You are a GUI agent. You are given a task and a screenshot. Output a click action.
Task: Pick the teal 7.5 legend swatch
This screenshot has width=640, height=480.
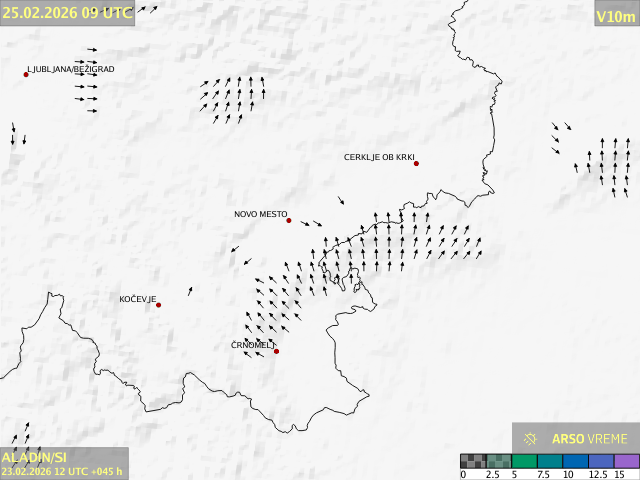[549, 462]
